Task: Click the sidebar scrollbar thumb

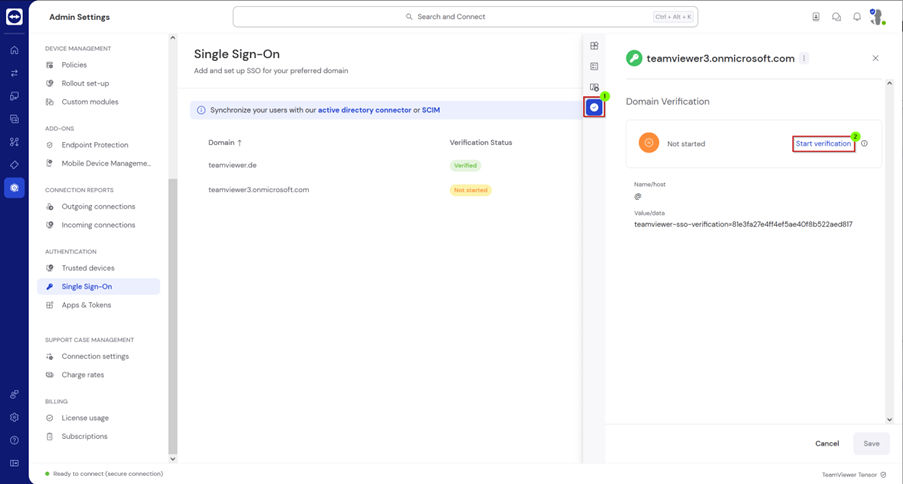Action: (173, 316)
